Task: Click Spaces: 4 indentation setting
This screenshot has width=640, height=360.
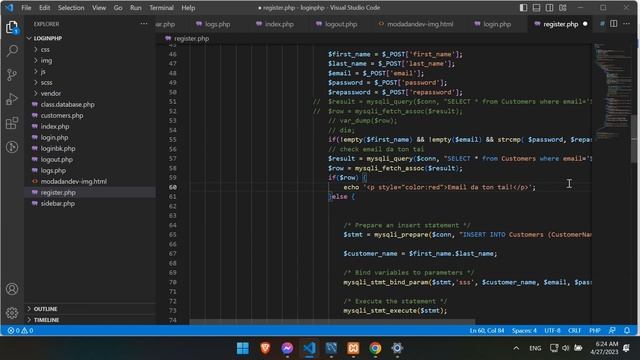Action: click(524, 330)
